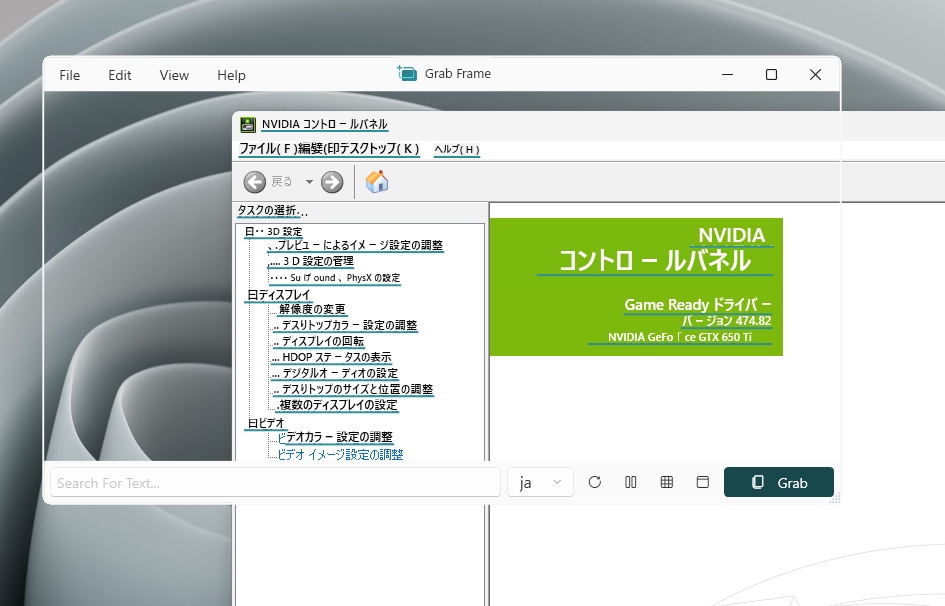
Task: Click the Search For Text input field
Action: tap(275, 483)
